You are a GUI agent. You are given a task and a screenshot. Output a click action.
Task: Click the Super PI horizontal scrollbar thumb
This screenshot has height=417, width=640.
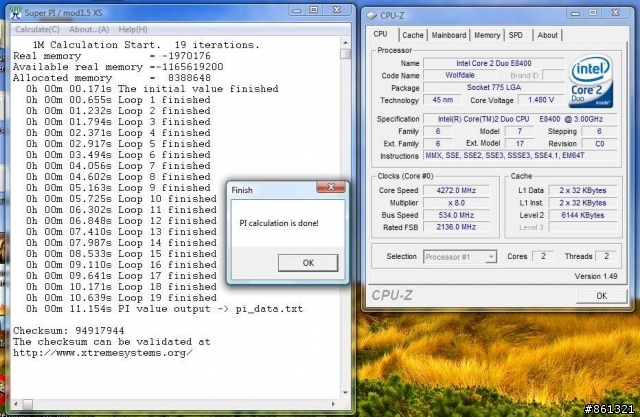(x=27, y=404)
